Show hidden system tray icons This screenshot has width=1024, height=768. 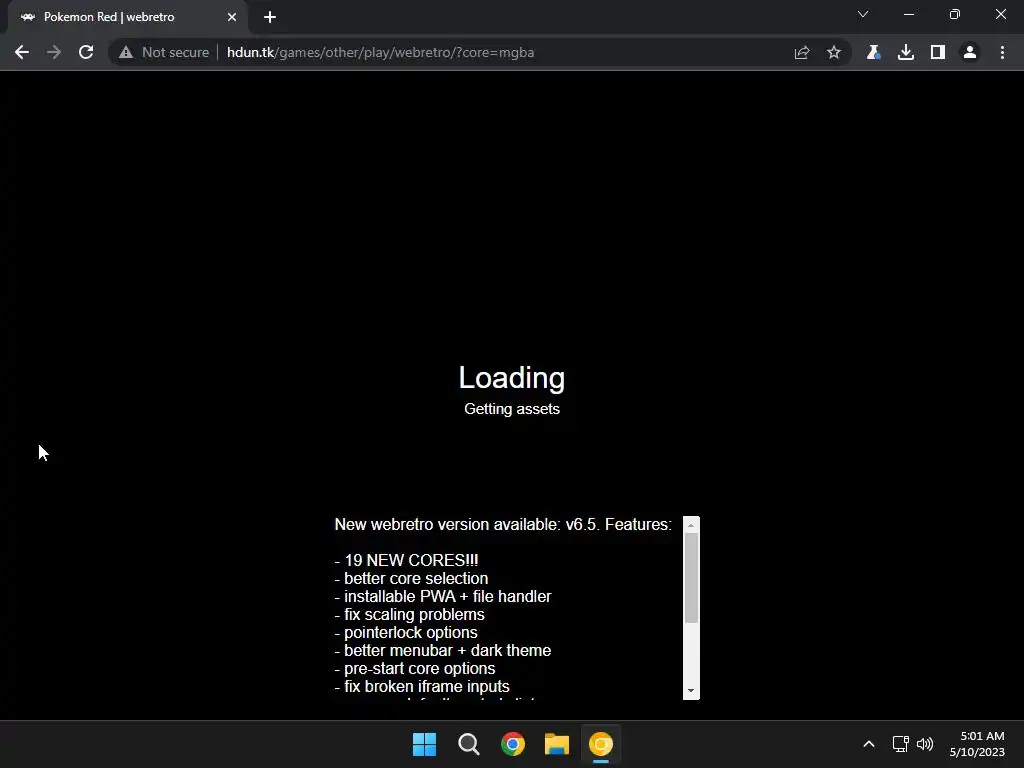(869, 744)
